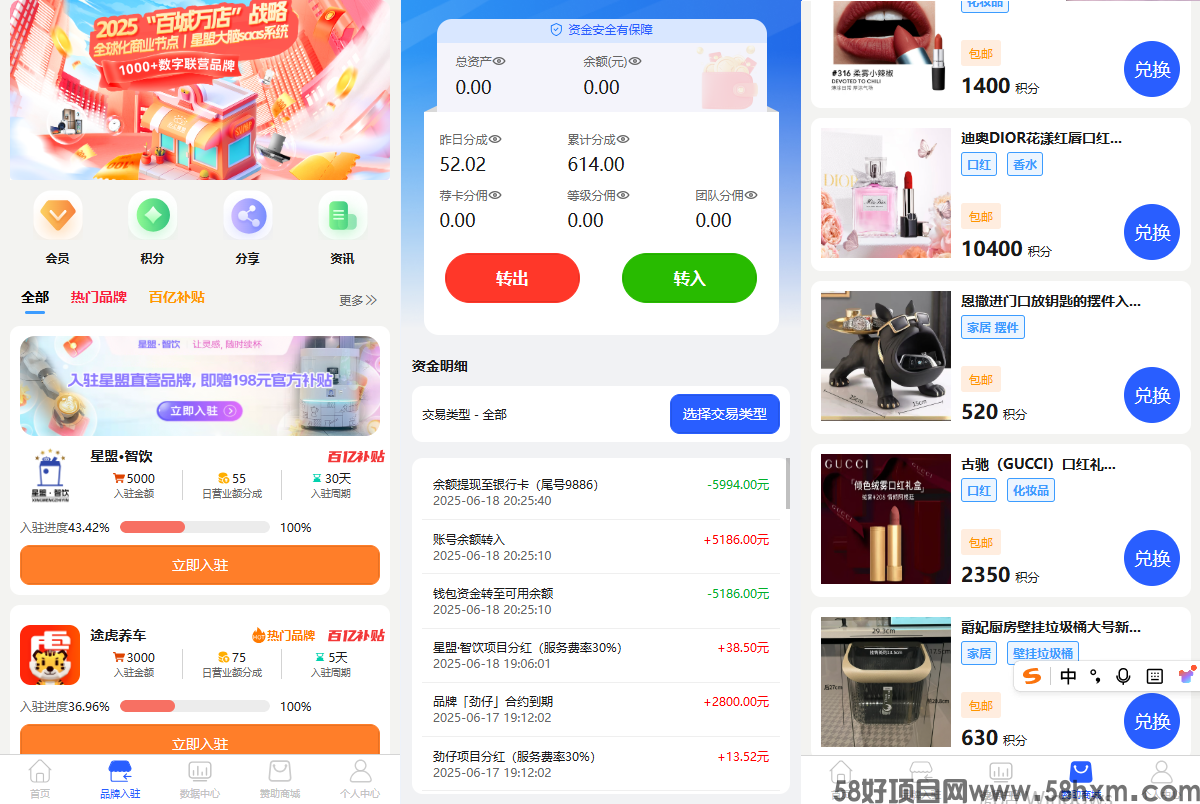Click the green 转入 button

[x=689, y=278]
